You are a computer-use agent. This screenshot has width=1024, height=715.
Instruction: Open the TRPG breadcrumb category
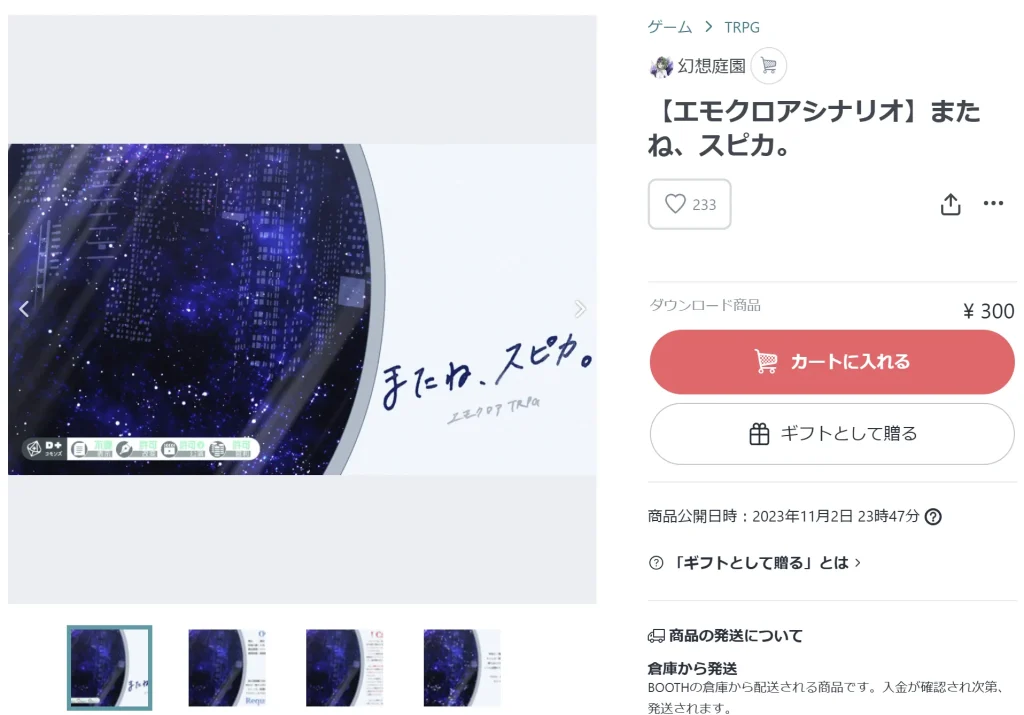[742, 27]
